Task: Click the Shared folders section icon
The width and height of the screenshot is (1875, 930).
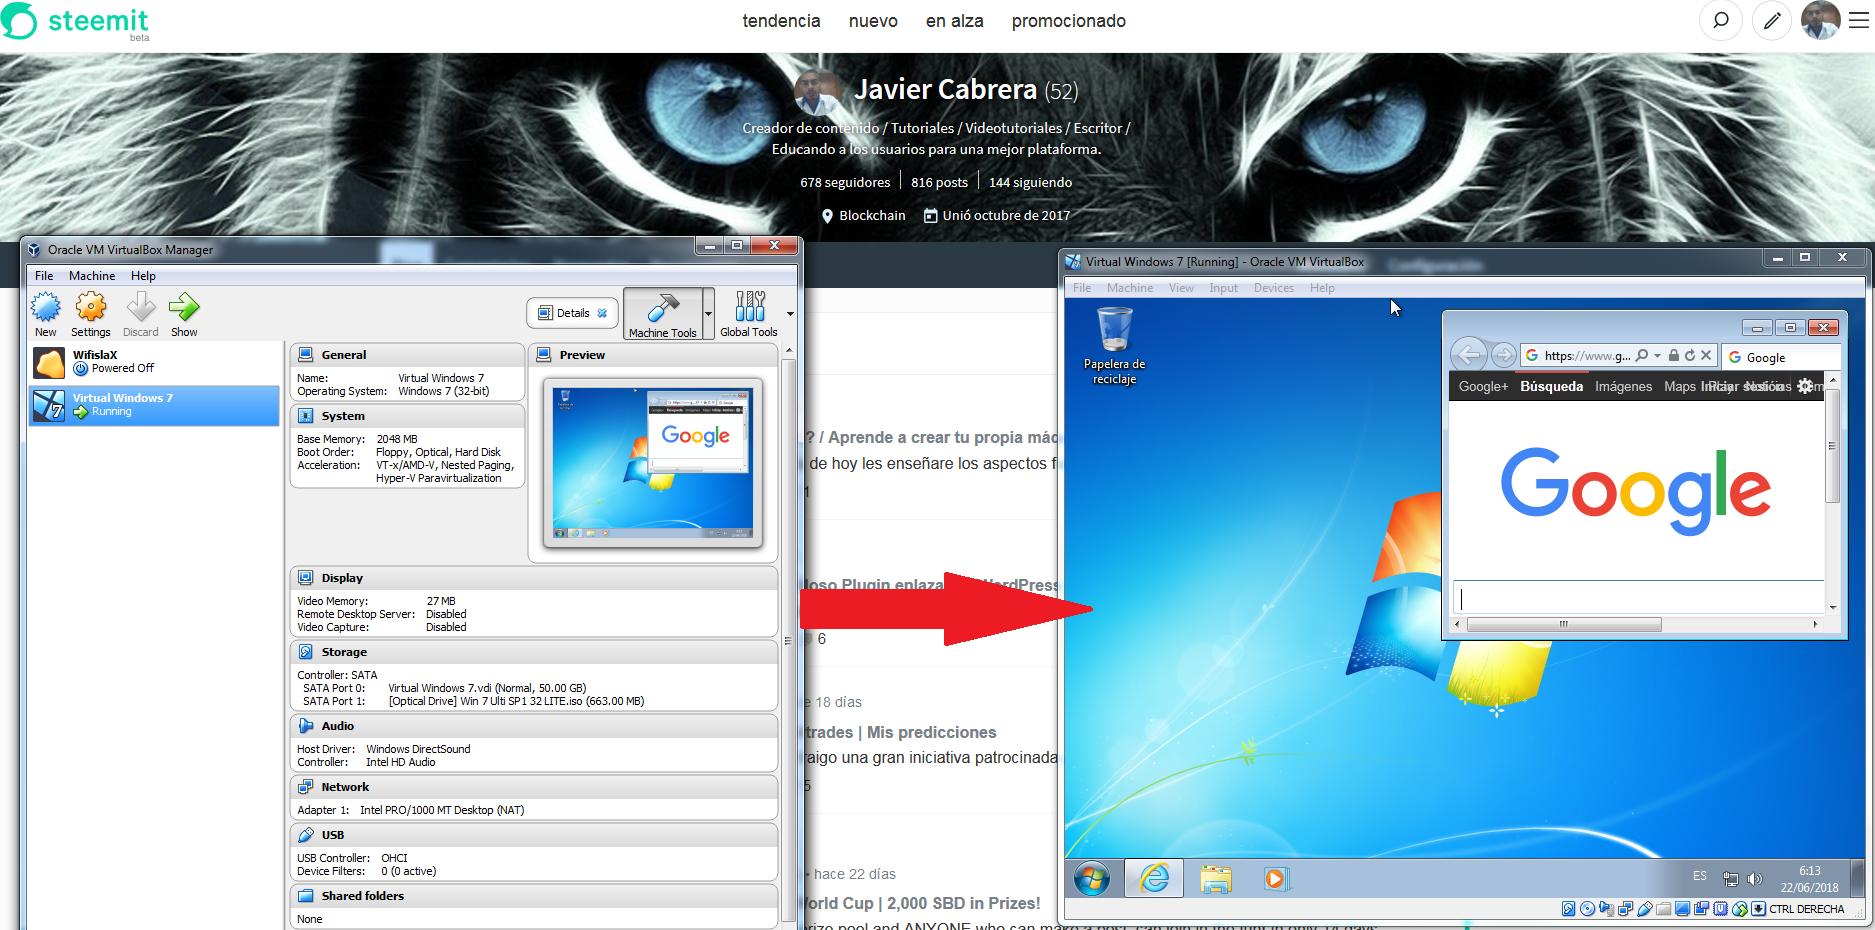Action: click(306, 896)
